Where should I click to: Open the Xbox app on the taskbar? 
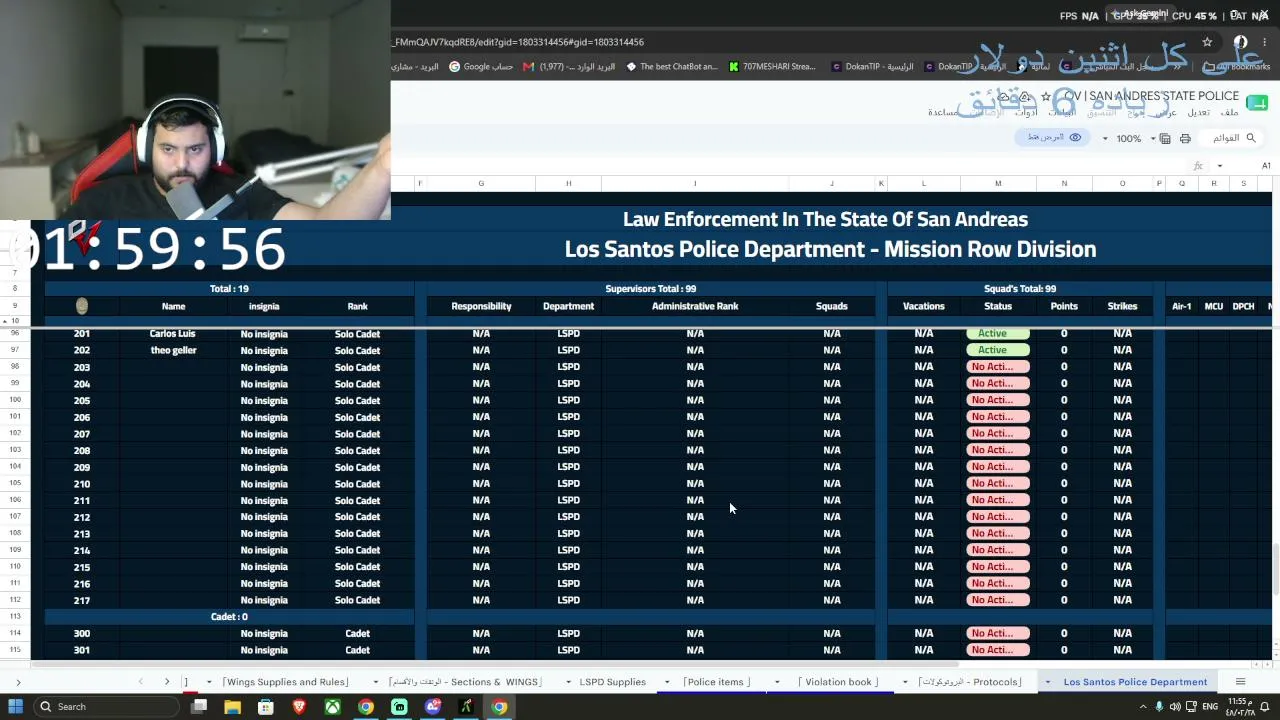click(x=332, y=706)
